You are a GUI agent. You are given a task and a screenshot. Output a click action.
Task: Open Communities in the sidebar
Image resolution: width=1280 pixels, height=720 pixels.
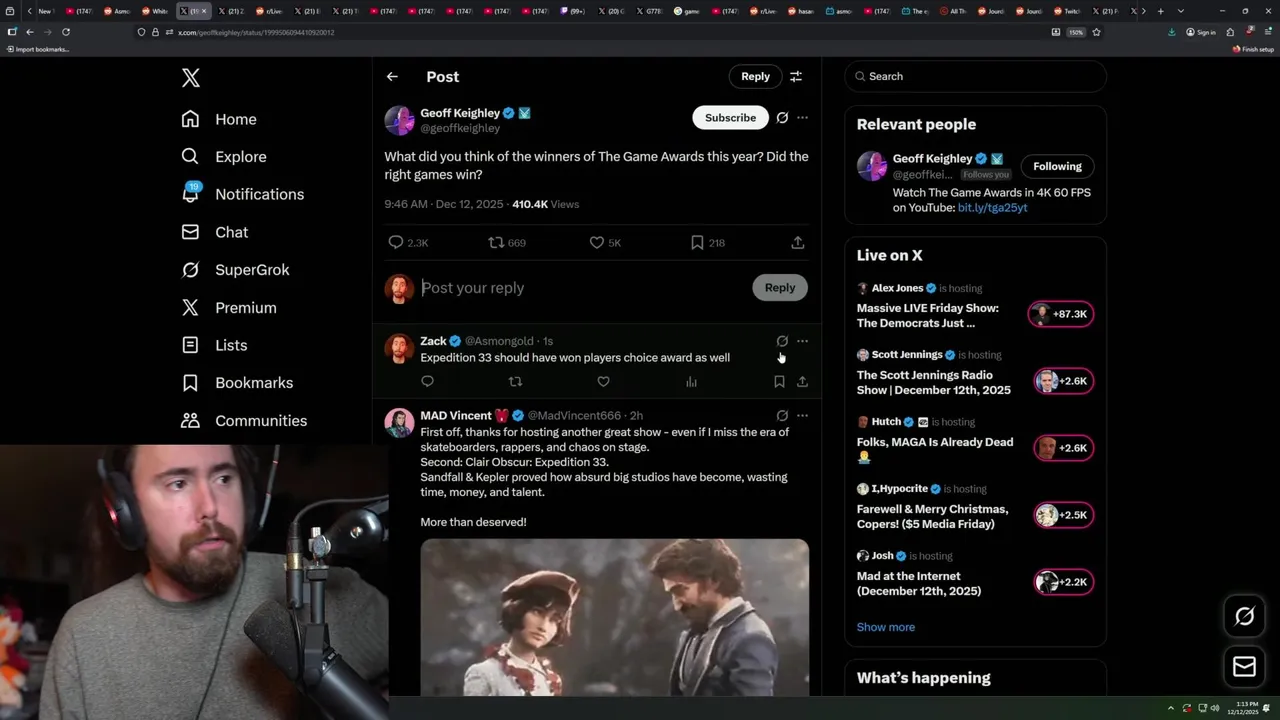(x=244, y=421)
